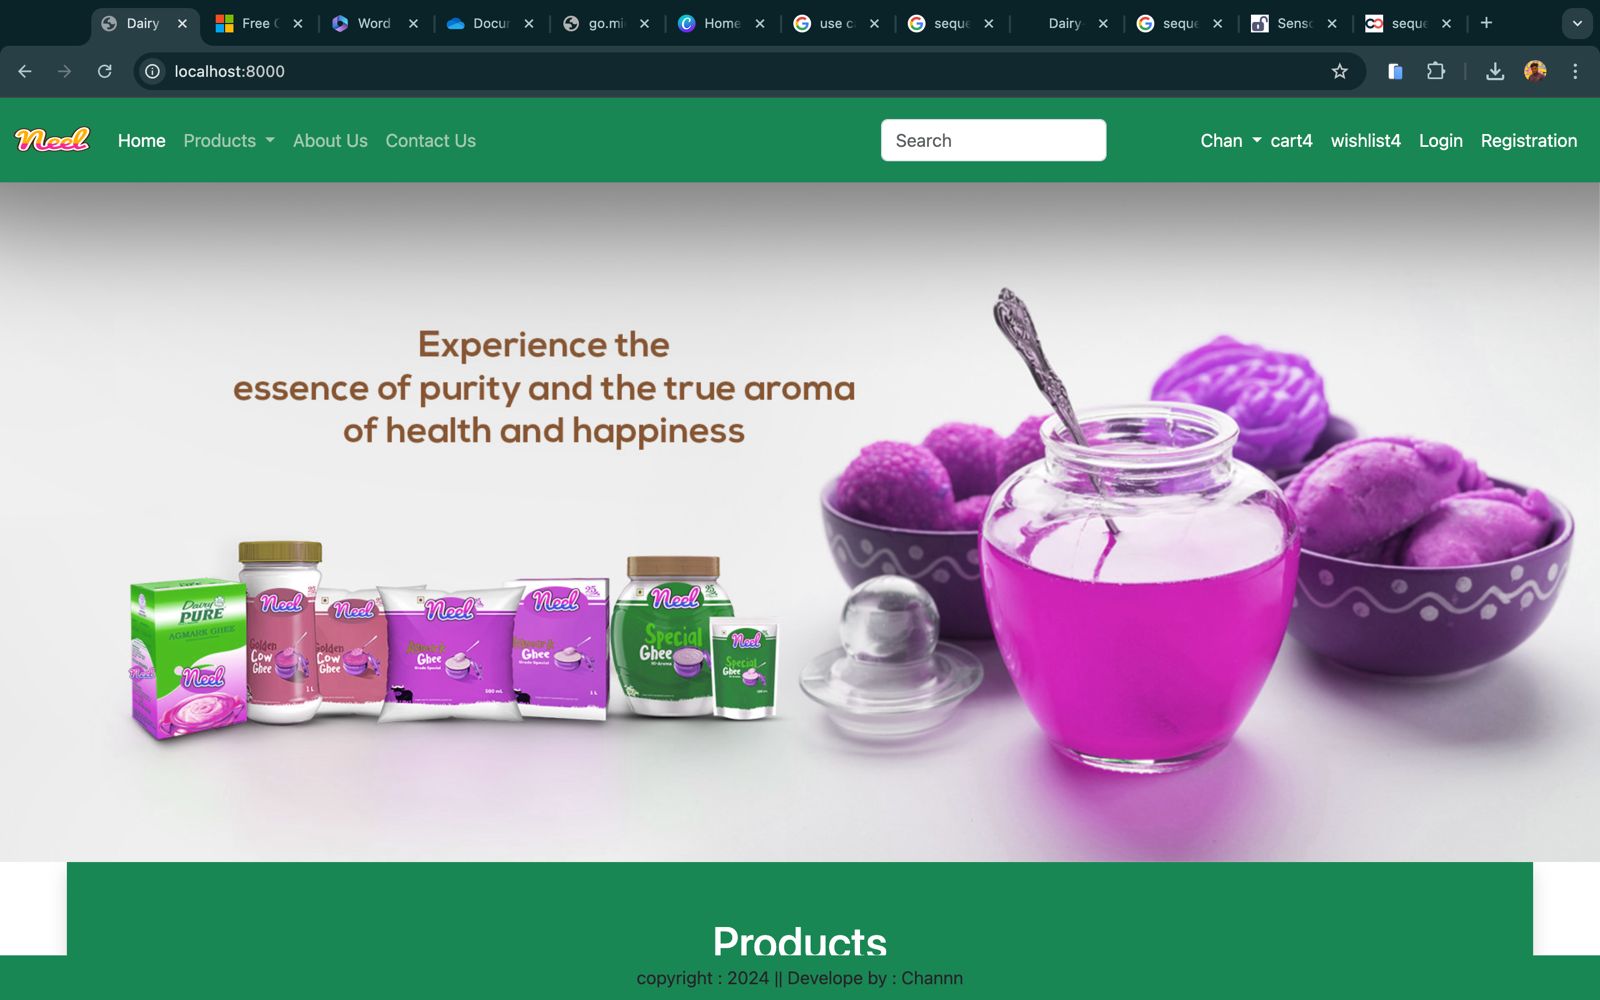Expand the Chan user dropdown
Viewport: 1600px width, 1000px height.
[x=1231, y=141]
